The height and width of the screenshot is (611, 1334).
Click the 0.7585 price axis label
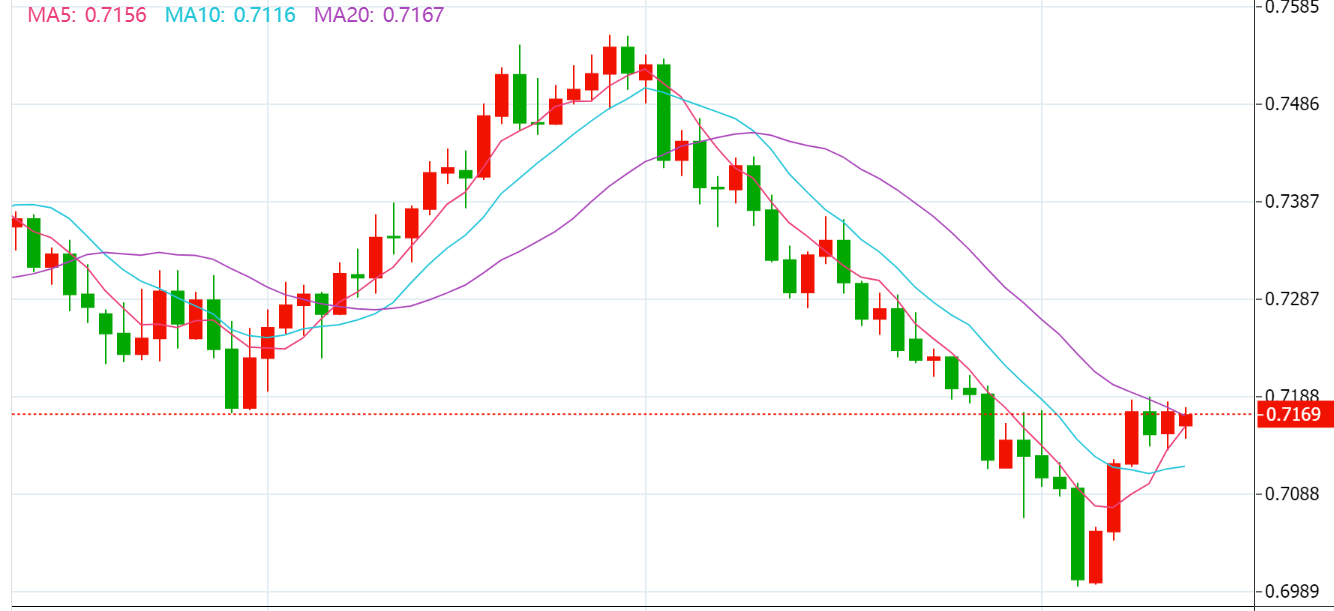pyautogui.click(x=1292, y=7)
